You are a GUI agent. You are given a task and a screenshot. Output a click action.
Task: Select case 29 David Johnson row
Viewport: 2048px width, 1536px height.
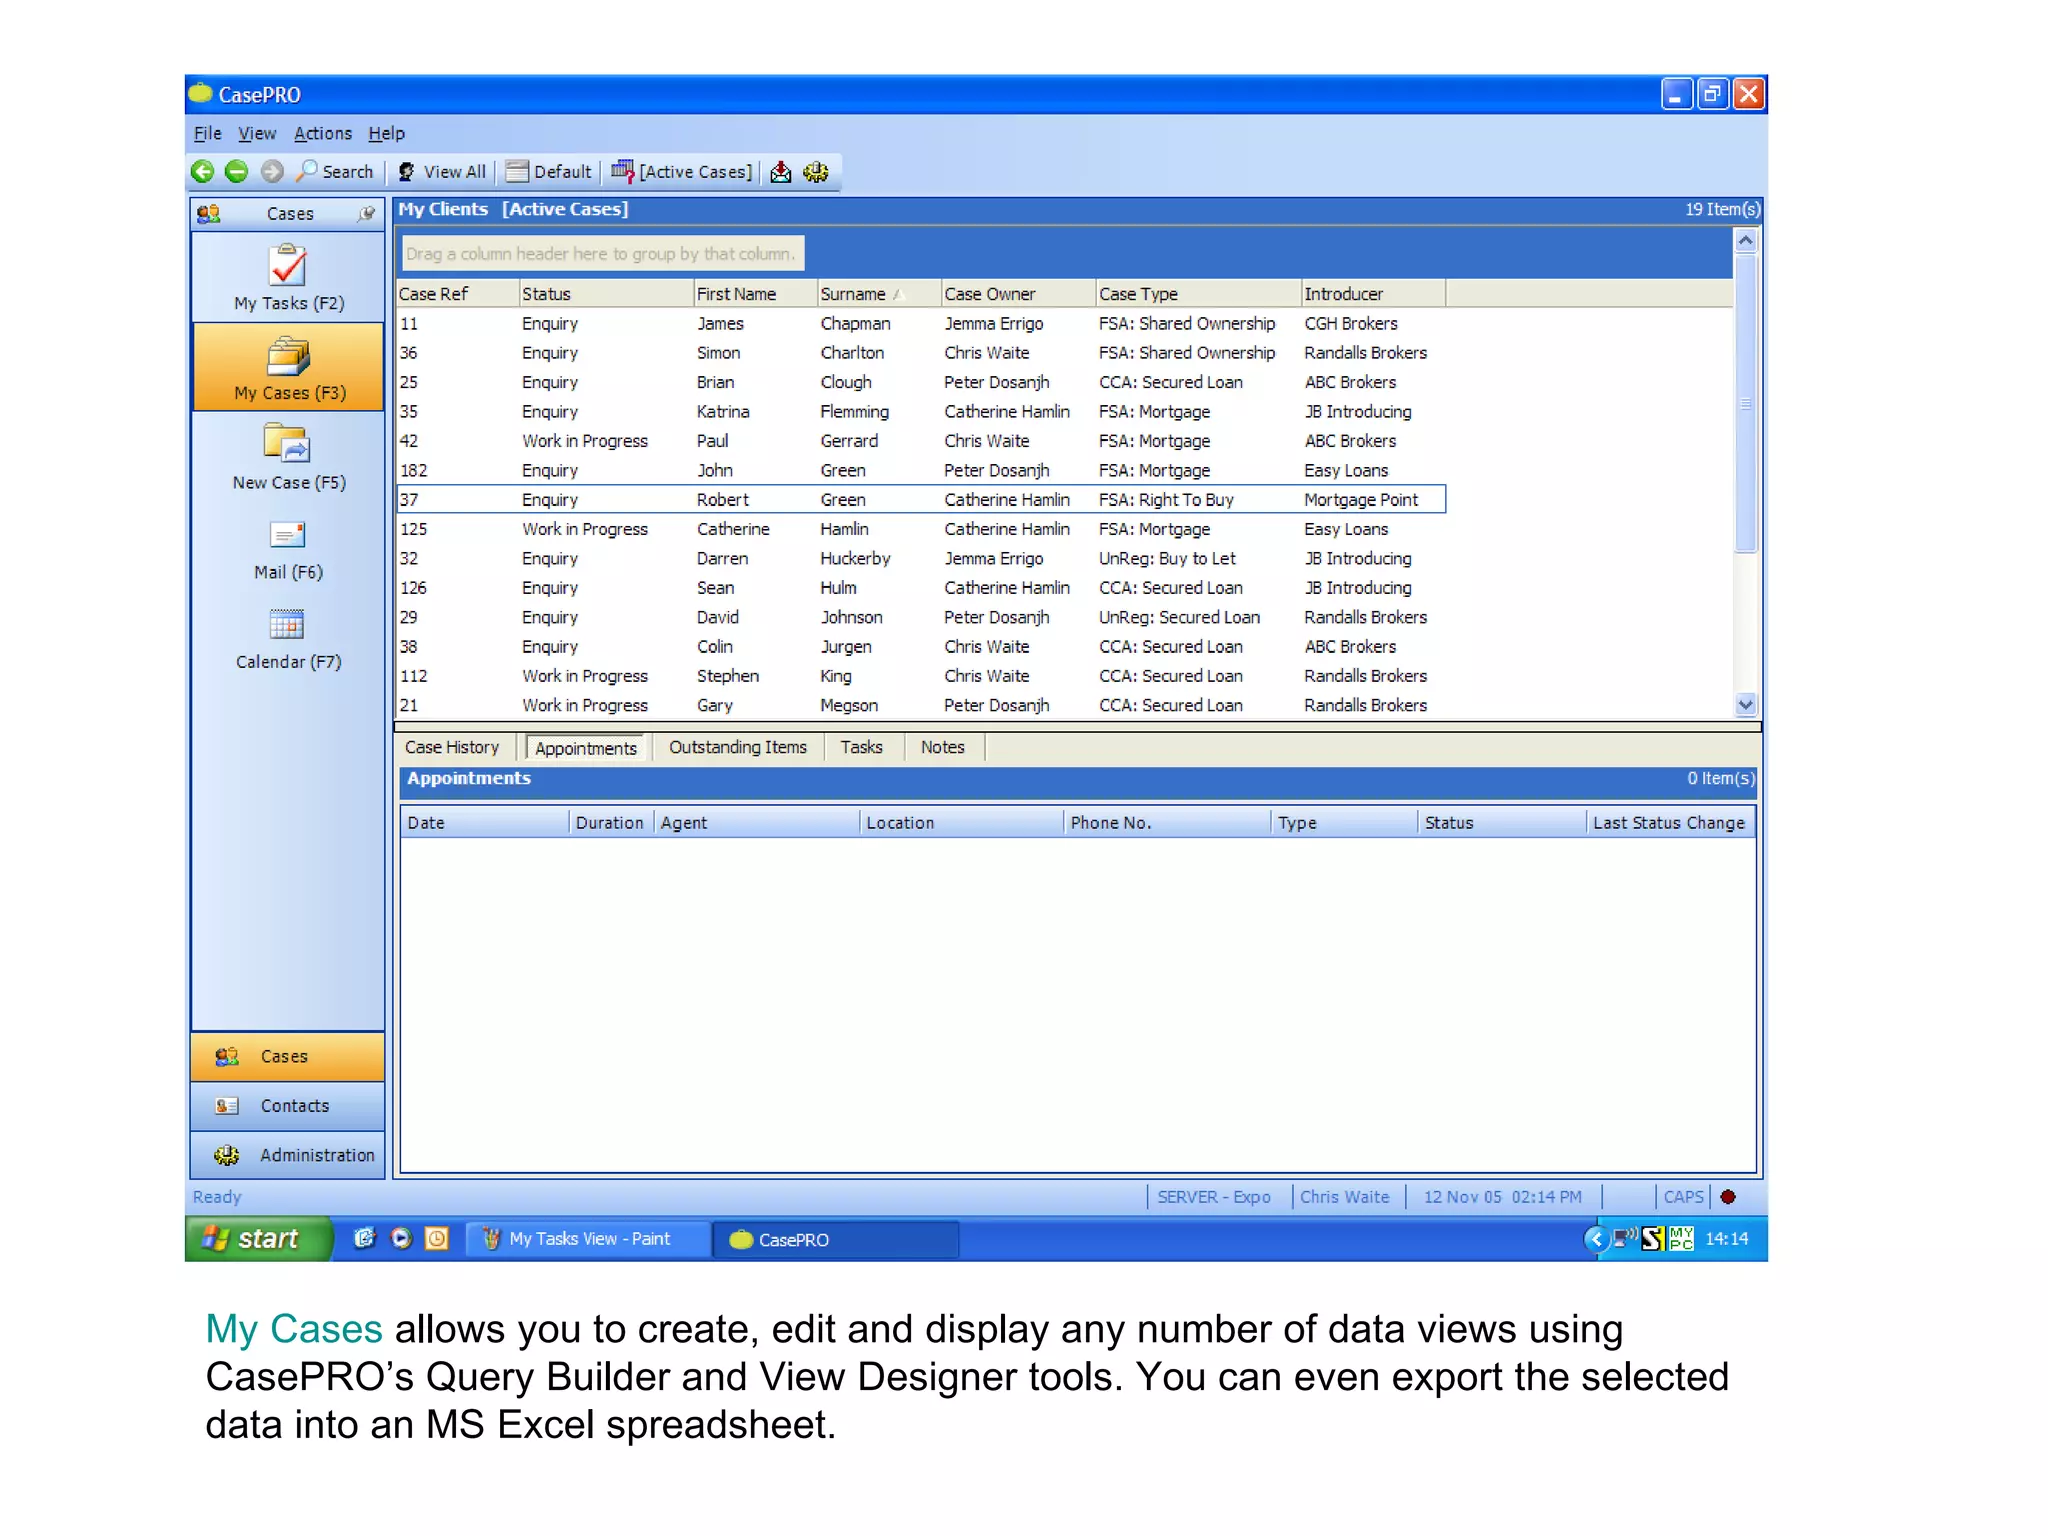tap(920, 617)
